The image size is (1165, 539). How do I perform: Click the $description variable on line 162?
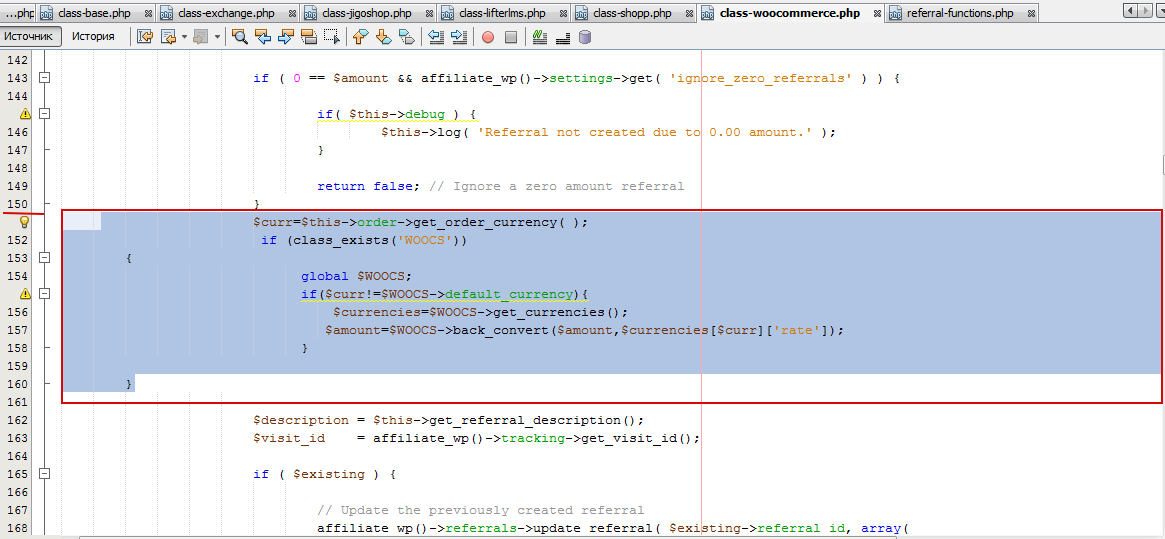coord(301,420)
